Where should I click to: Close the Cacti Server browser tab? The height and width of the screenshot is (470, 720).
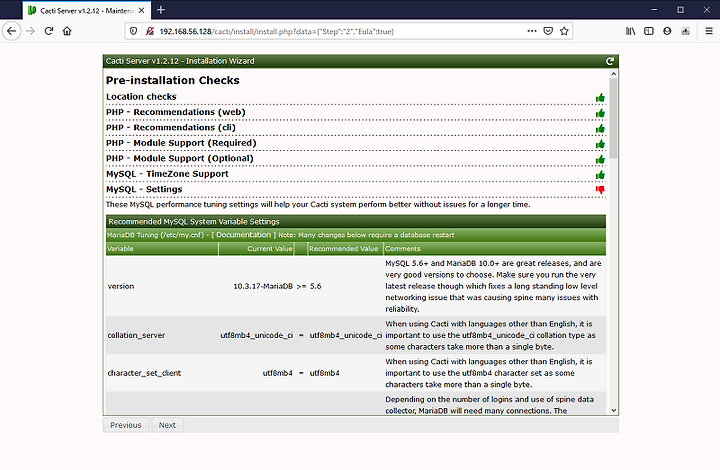click(141, 10)
